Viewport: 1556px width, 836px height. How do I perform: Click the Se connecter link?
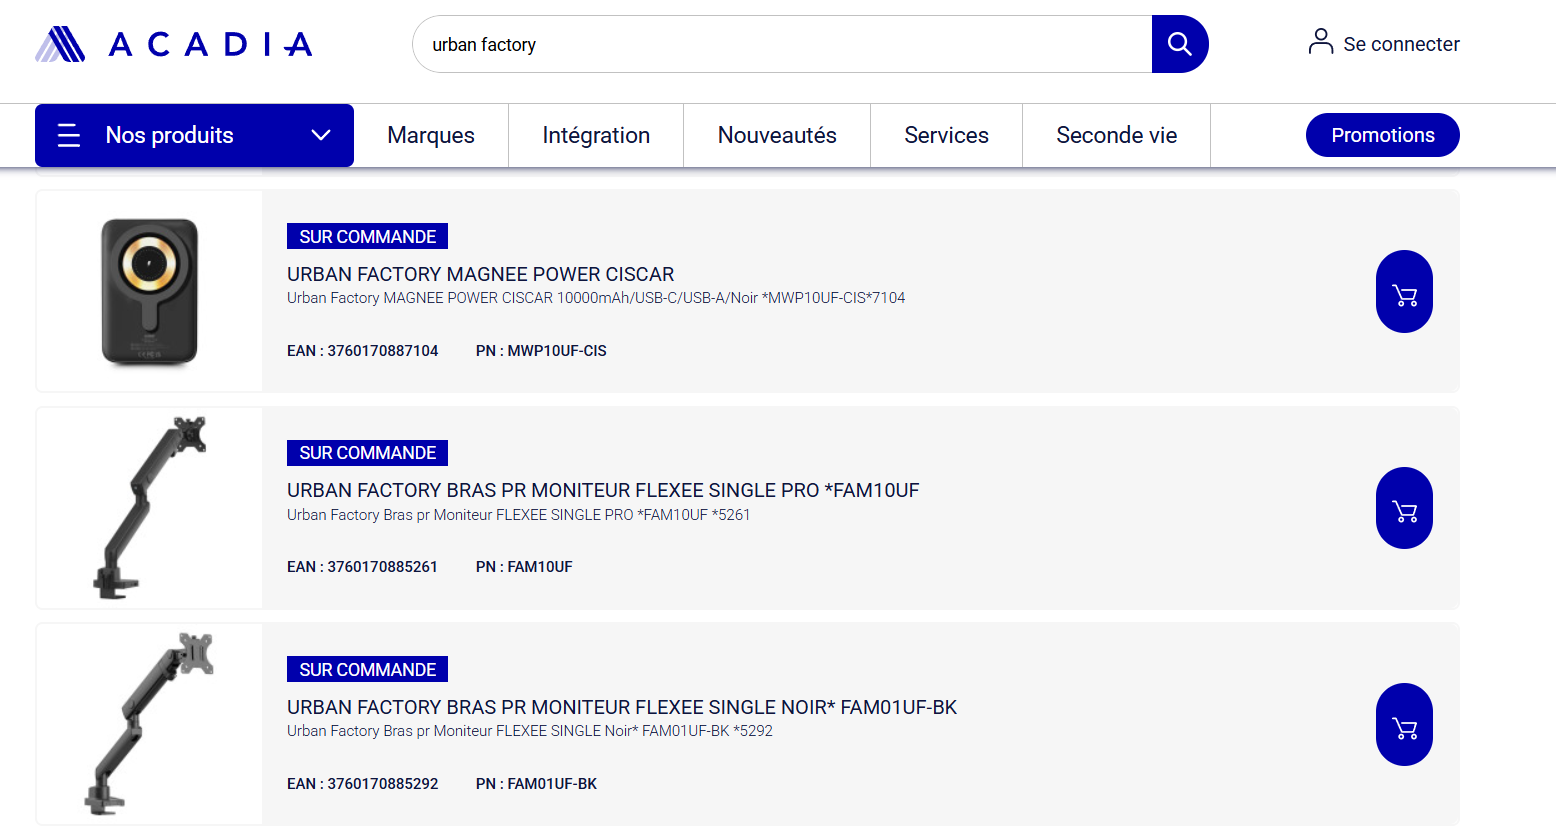tap(1401, 44)
